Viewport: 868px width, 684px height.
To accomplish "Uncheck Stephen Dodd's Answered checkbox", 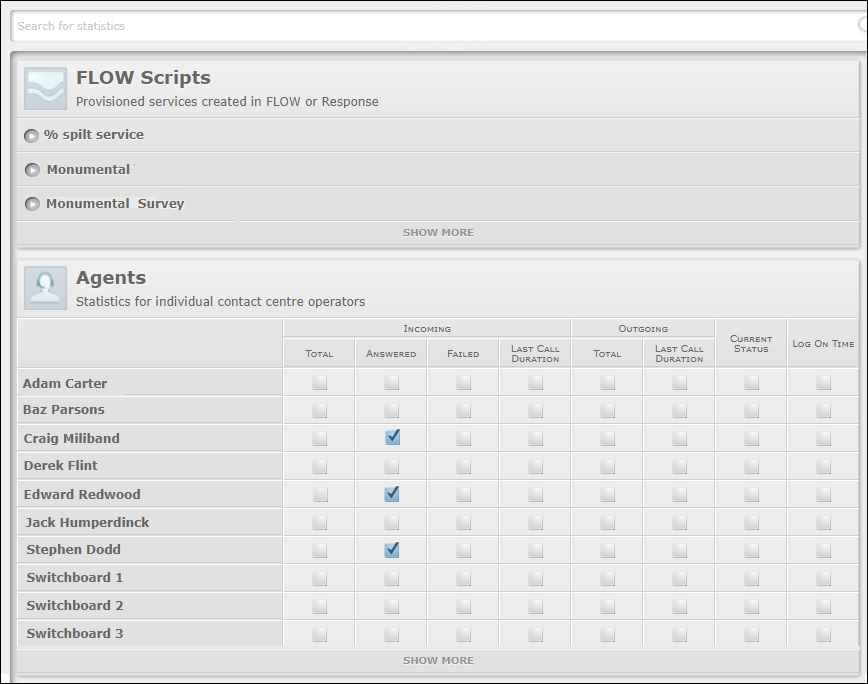I will 392,549.
